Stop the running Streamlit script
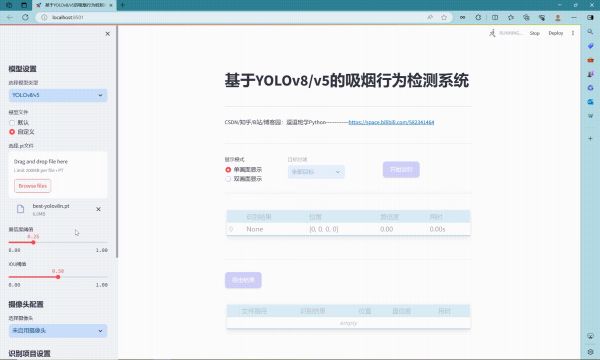The height and width of the screenshot is (360, 600). (535, 33)
